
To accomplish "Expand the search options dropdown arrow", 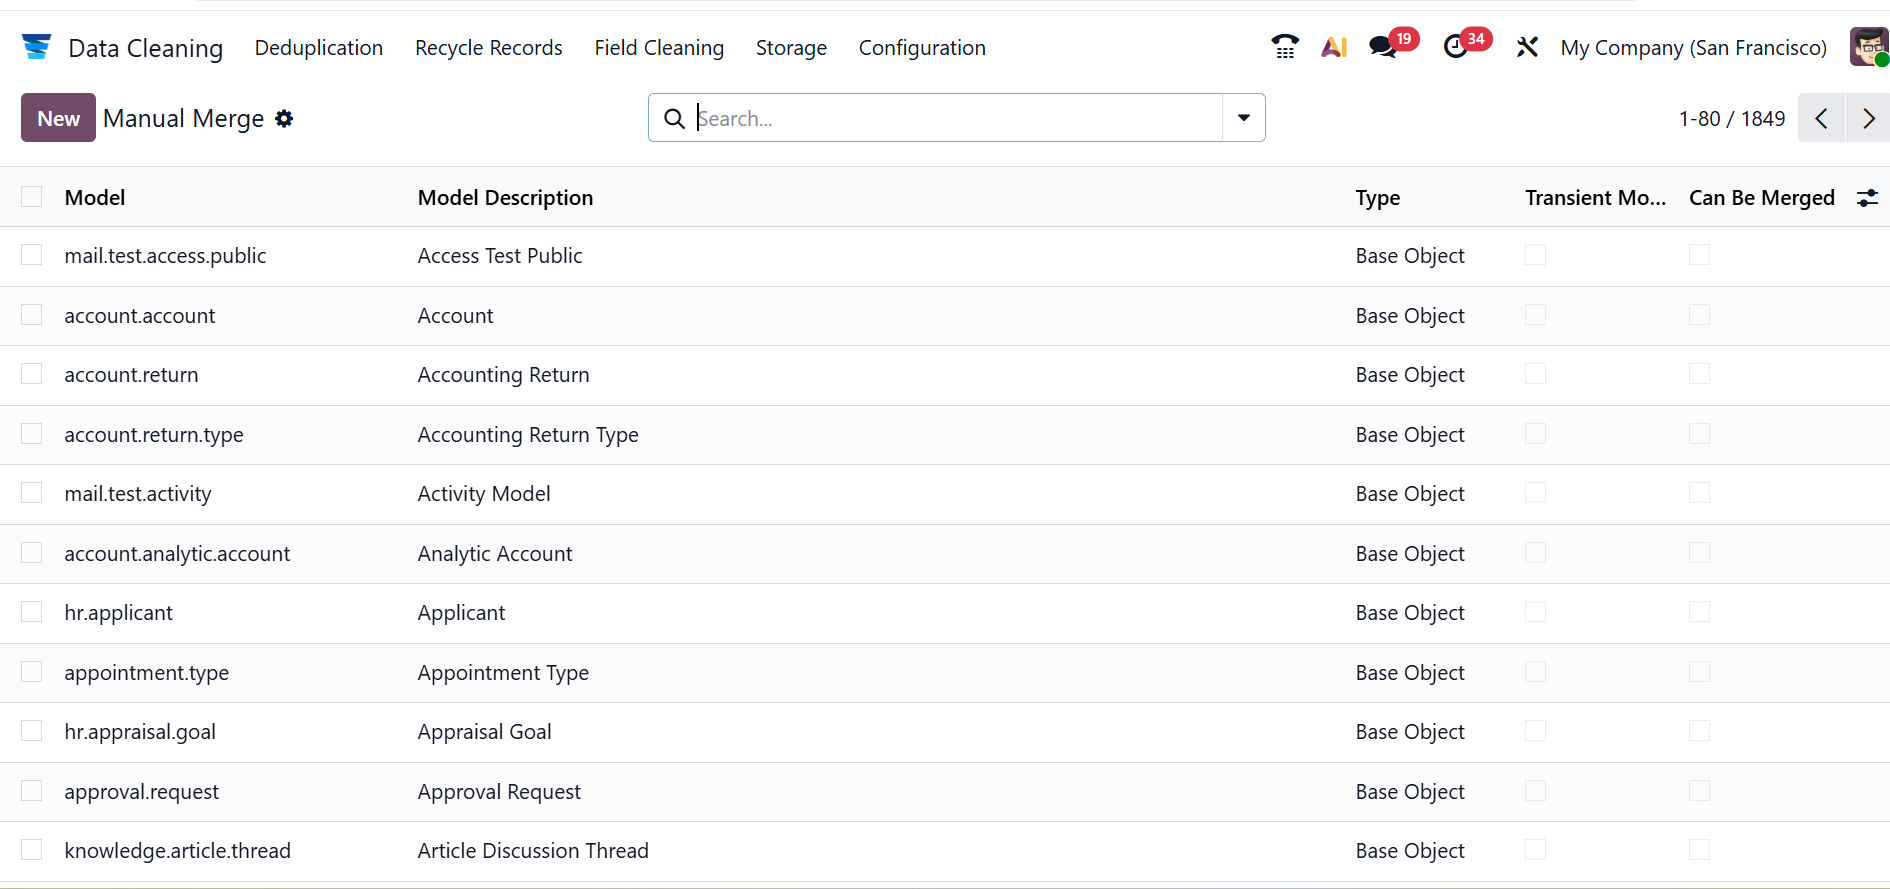I will click(1243, 118).
